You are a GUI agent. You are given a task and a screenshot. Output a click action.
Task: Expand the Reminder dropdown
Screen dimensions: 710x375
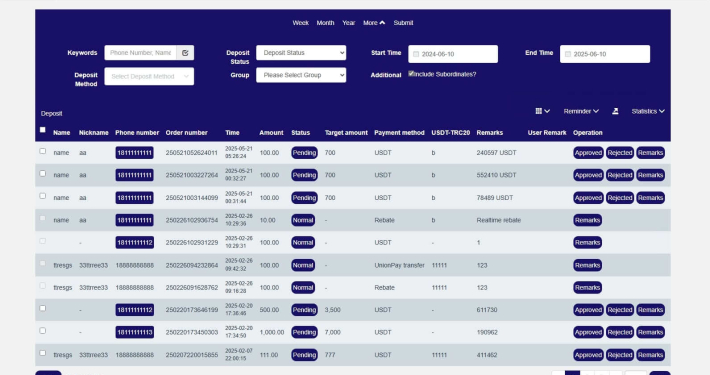[x=581, y=111]
